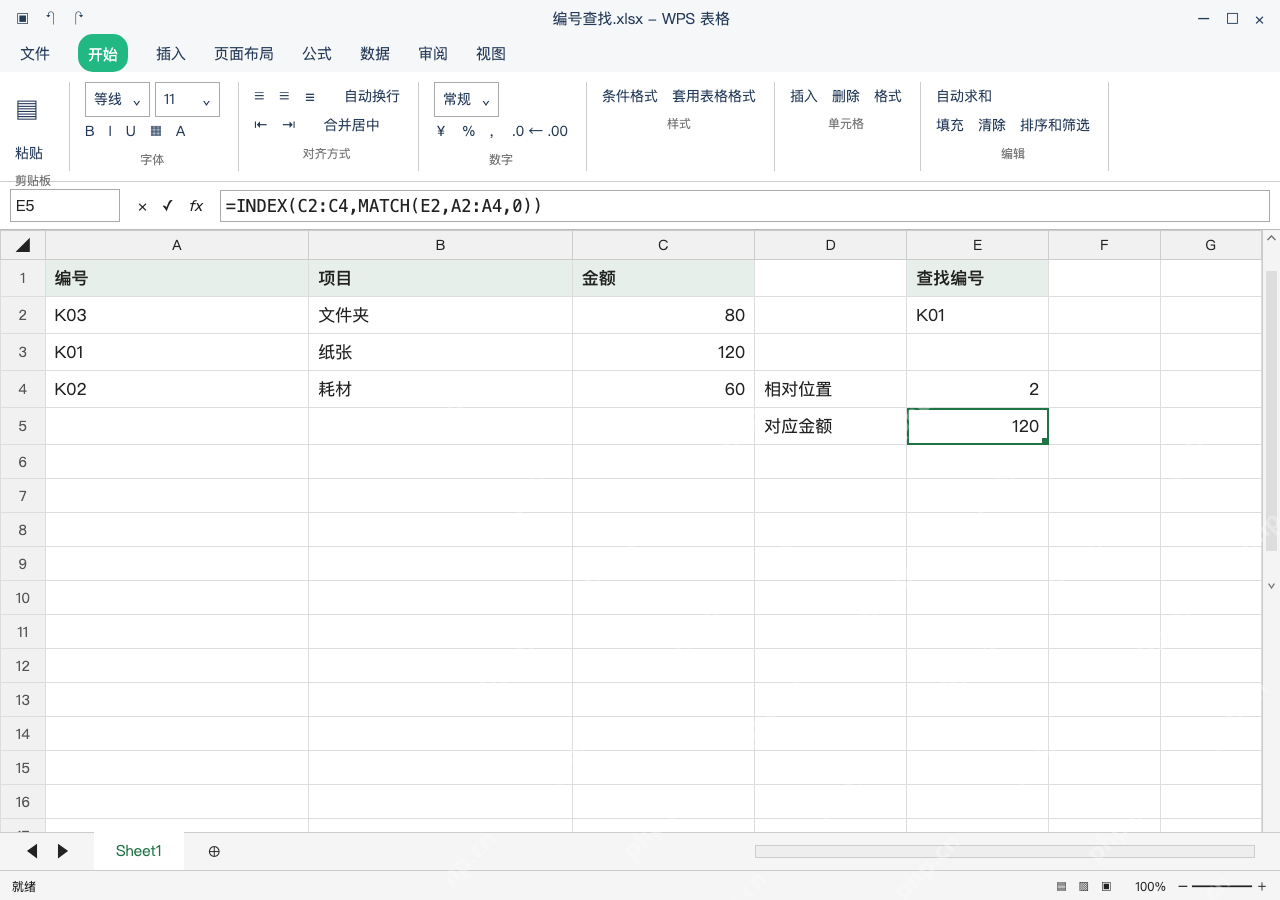Click the formula bar input field

pos(745,206)
